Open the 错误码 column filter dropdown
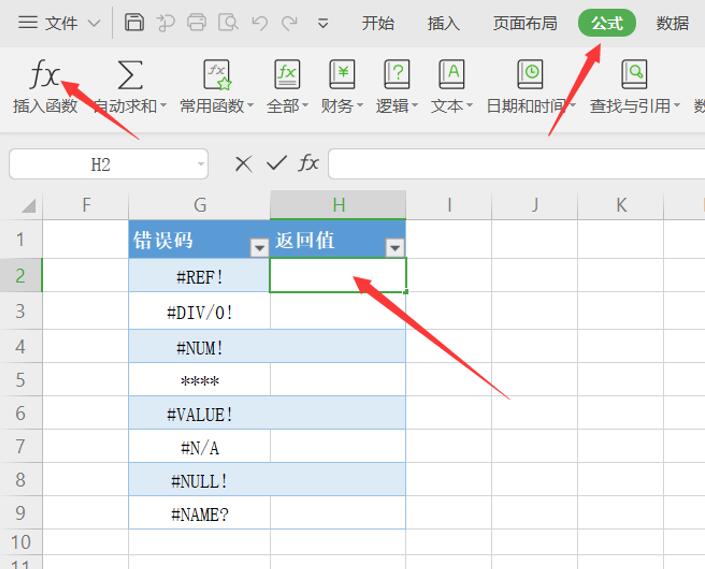Viewport: 705px width, 569px height. 259,248
